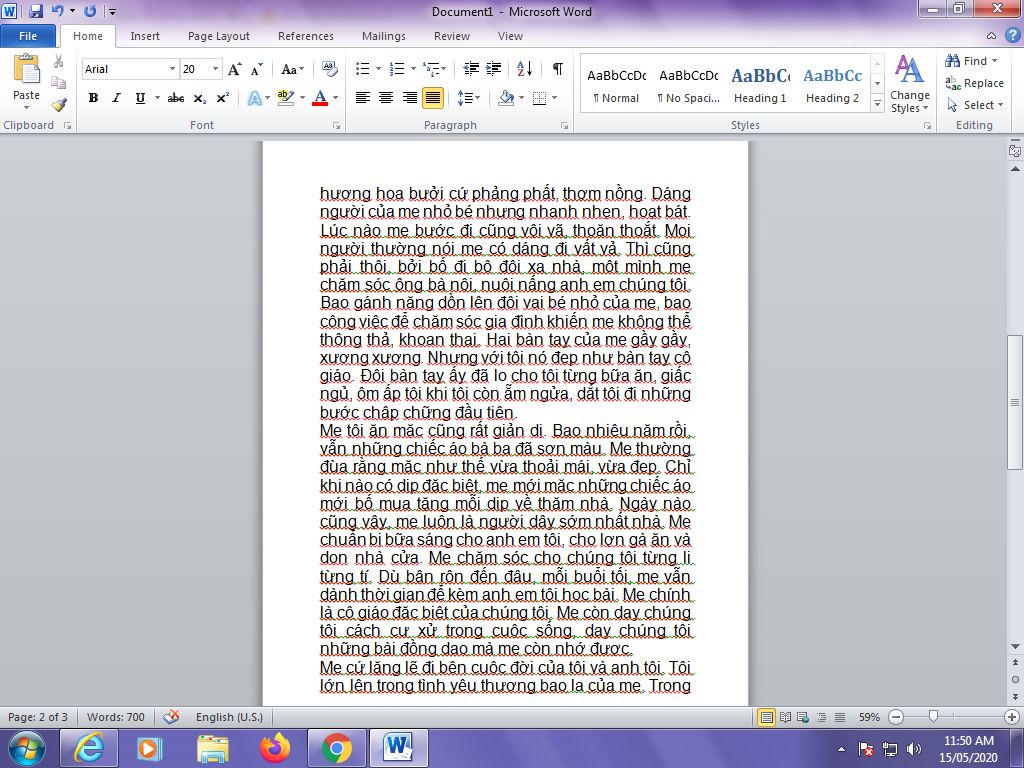Open the Select dropdown in Editing group

pos(975,105)
